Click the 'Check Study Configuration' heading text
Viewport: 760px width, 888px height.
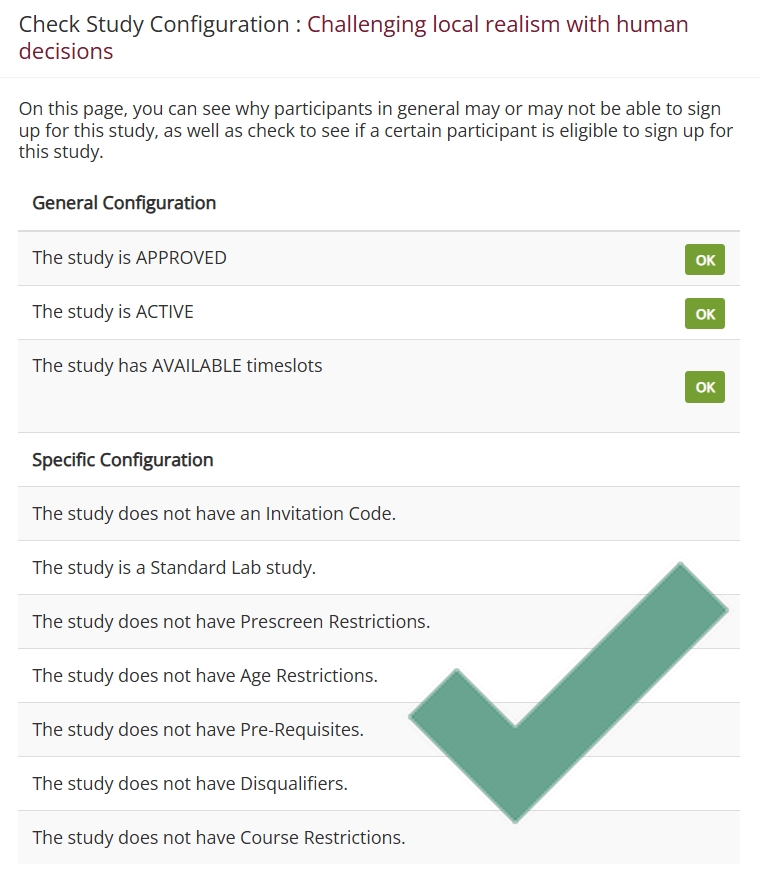click(x=154, y=24)
